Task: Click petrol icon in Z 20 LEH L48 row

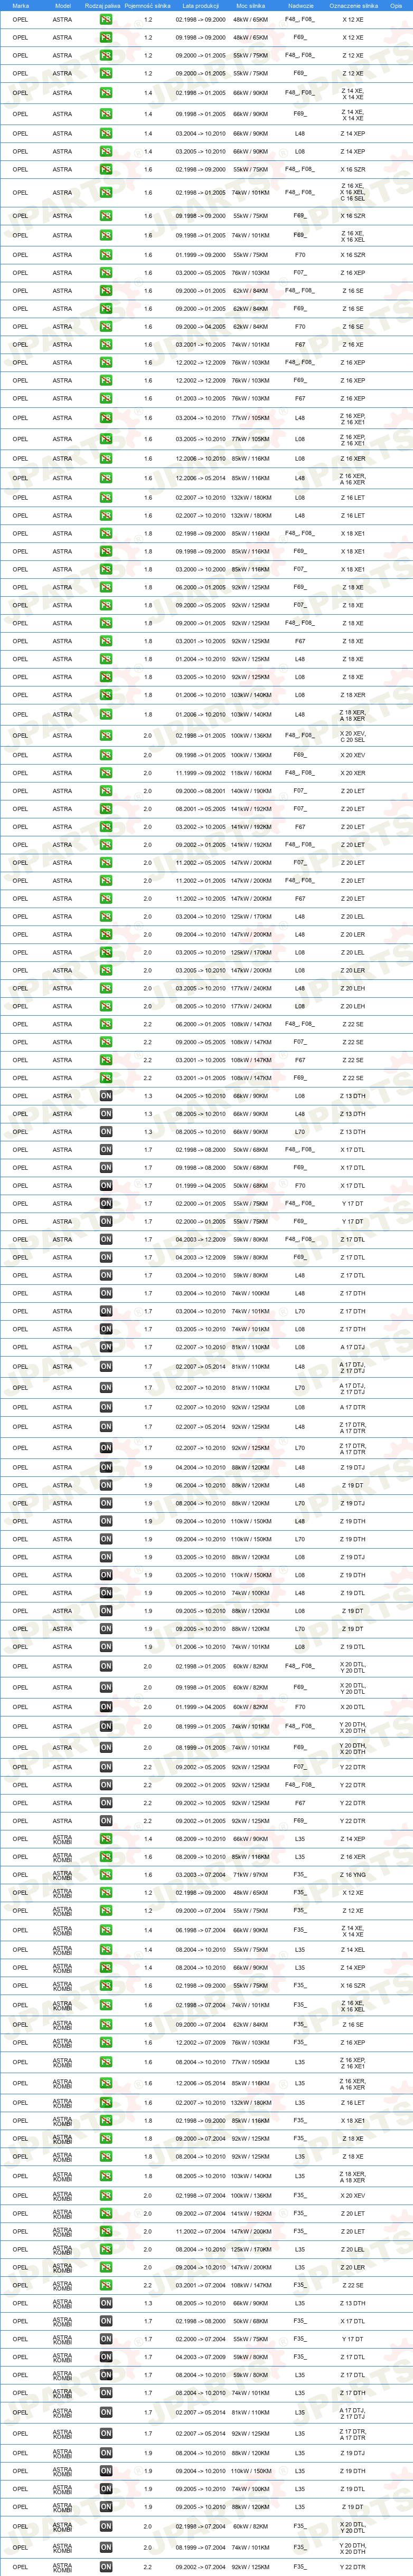Action: coord(105,988)
